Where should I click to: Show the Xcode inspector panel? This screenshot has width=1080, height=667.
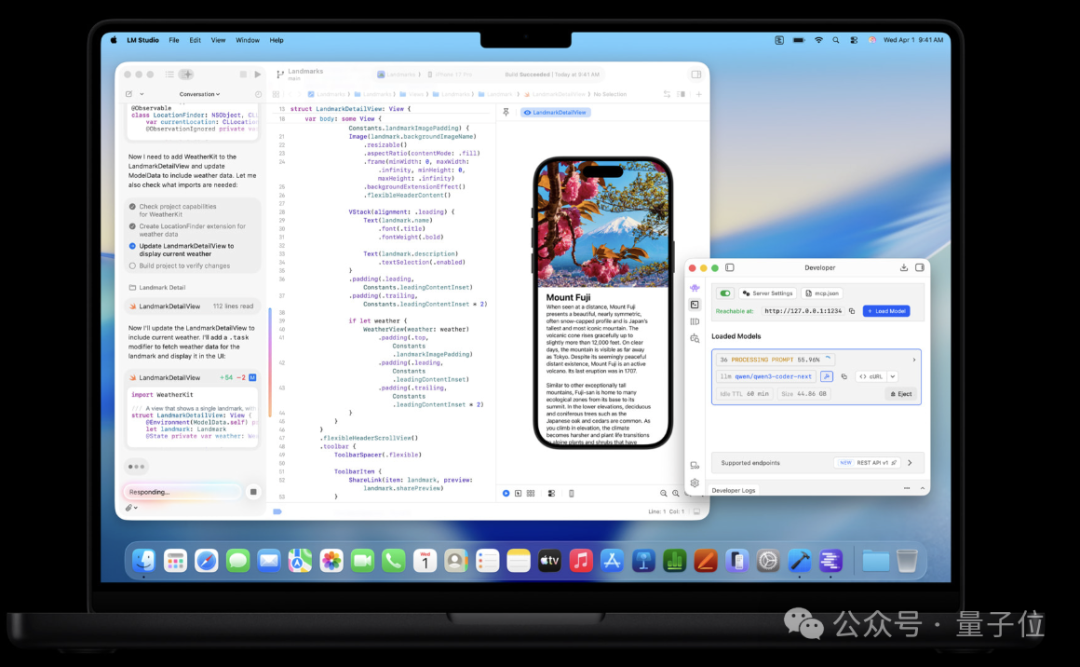pyautogui.click(x=696, y=74)
